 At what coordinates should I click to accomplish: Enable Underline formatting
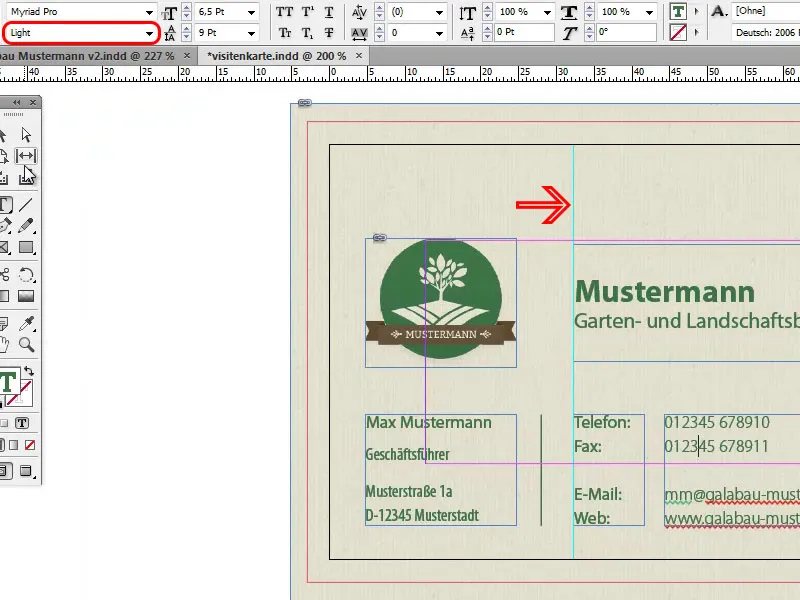[329, 13]
